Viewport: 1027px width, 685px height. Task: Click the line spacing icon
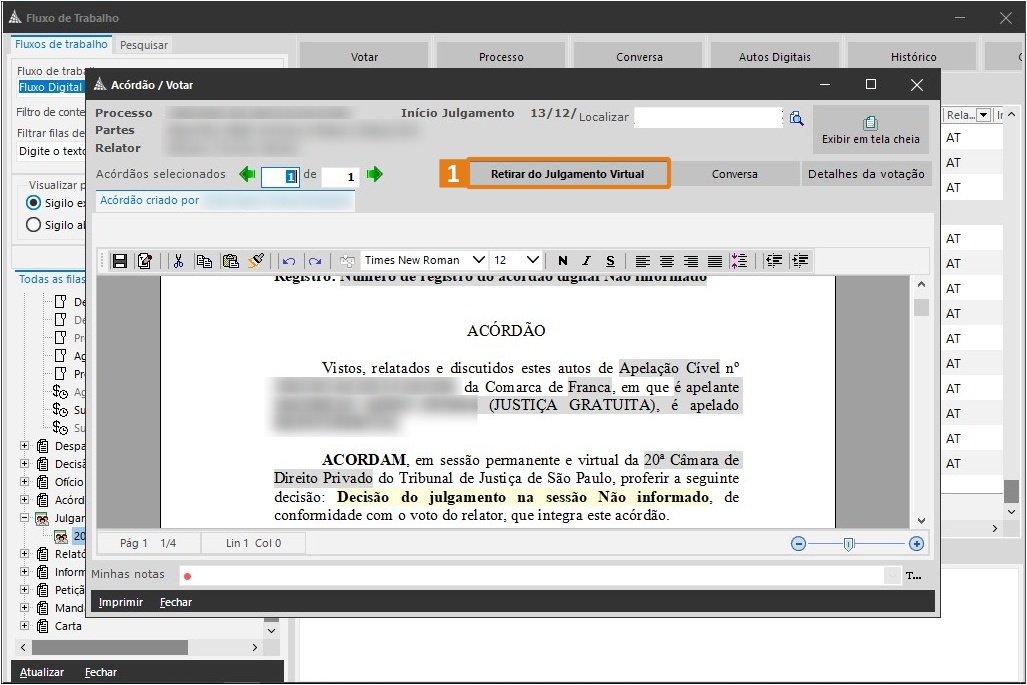click(x=739, y=261)
